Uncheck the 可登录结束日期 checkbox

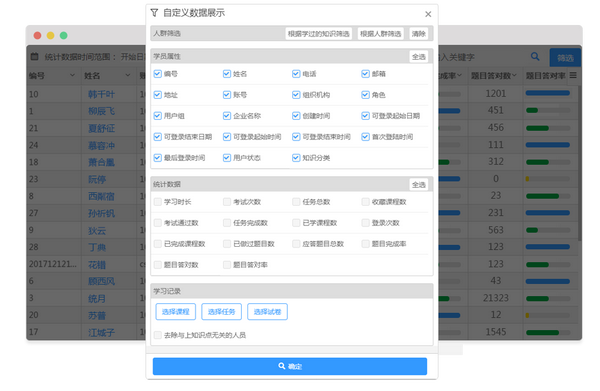pyautogui.click(x=158, y=137)
